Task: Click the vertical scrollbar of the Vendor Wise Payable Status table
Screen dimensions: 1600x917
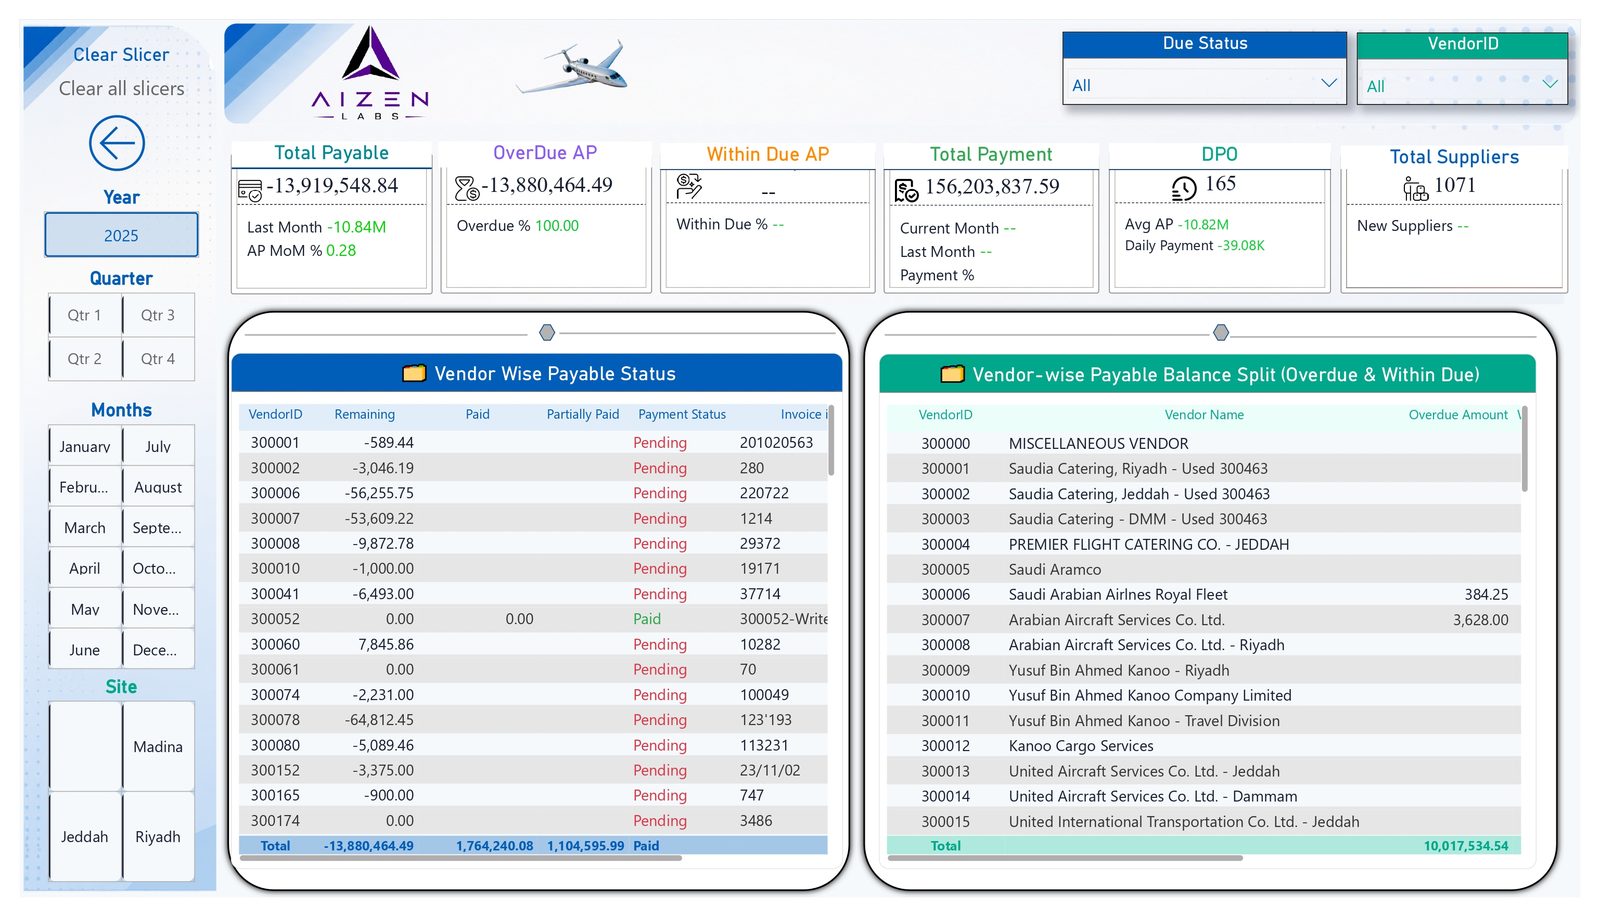Action: [831, 440]
